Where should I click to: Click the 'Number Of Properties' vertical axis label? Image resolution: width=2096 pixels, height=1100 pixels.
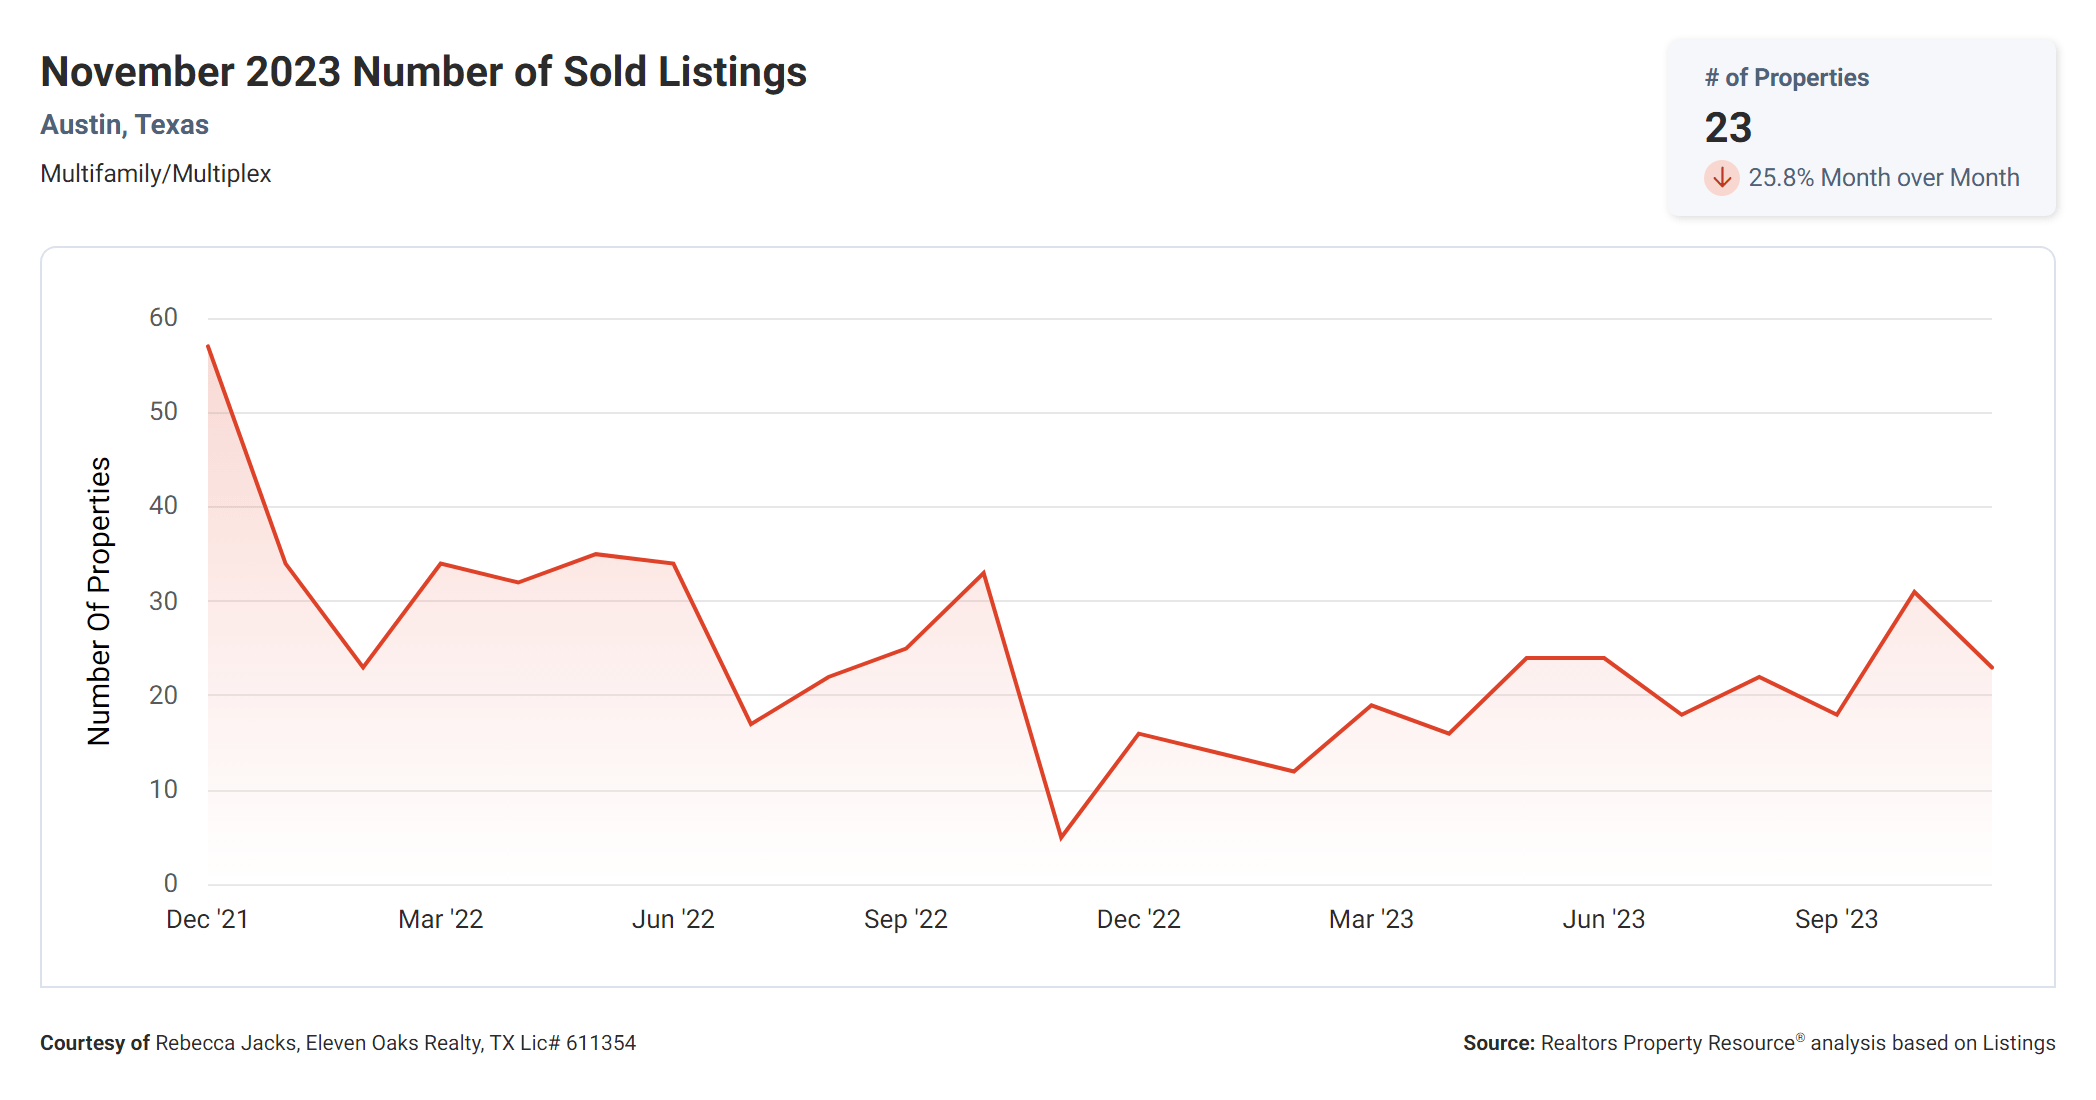tap(99, 601)
